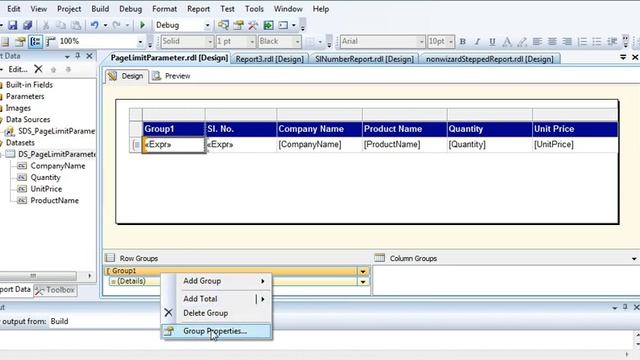Open the Toolbox icon with crossed tools
640x360 pixels.
point(253,25)
